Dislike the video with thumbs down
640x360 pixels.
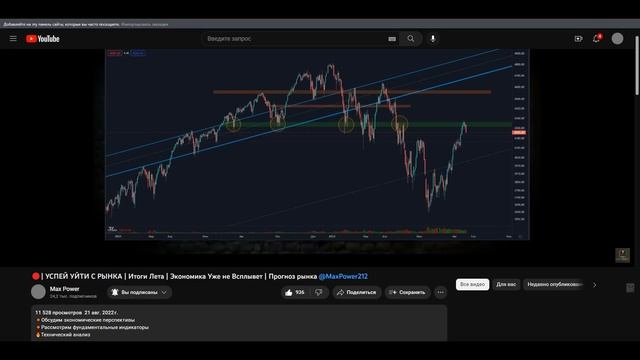point(319,292)
